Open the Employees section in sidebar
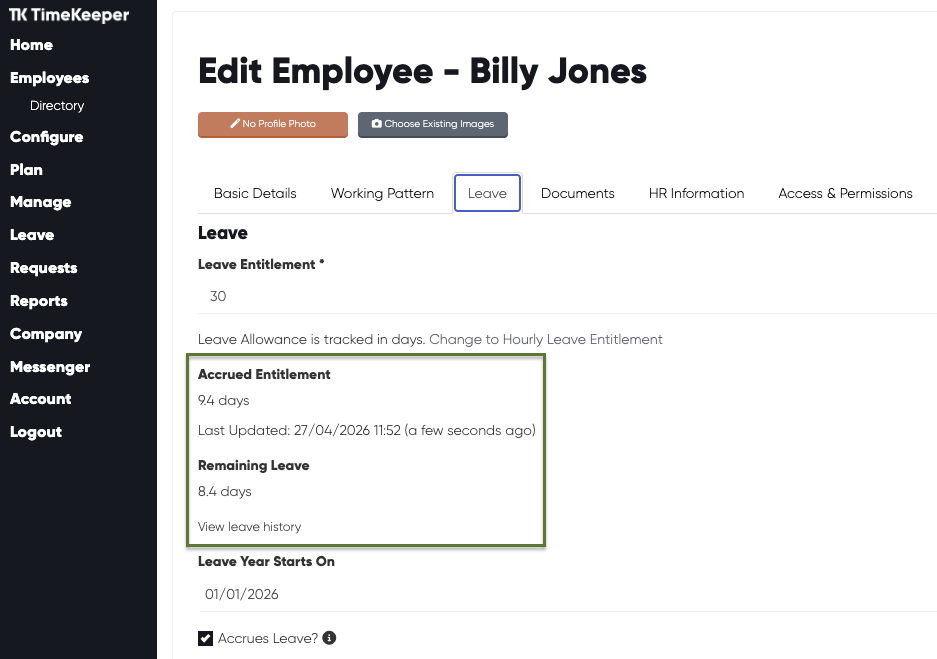 point(50,78)
